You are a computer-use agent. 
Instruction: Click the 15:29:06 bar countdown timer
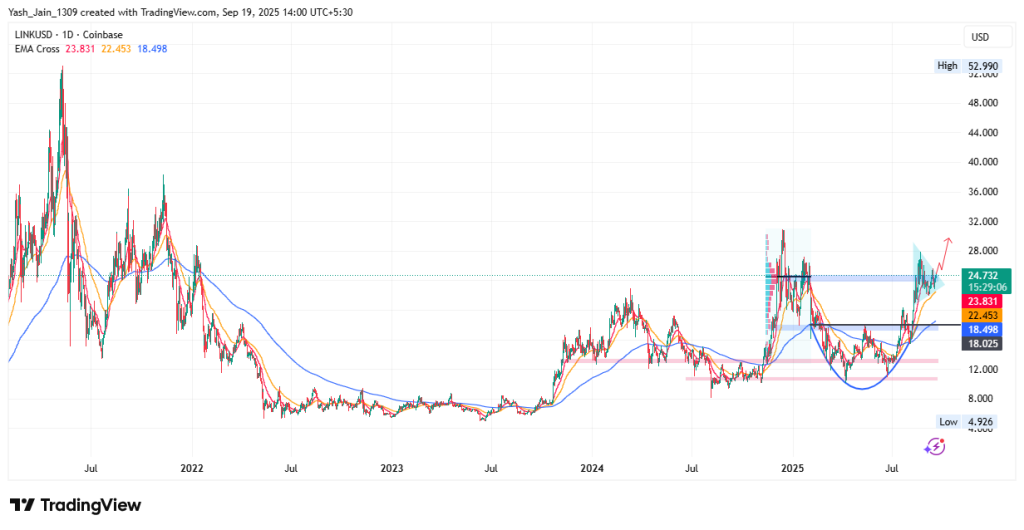987,287
